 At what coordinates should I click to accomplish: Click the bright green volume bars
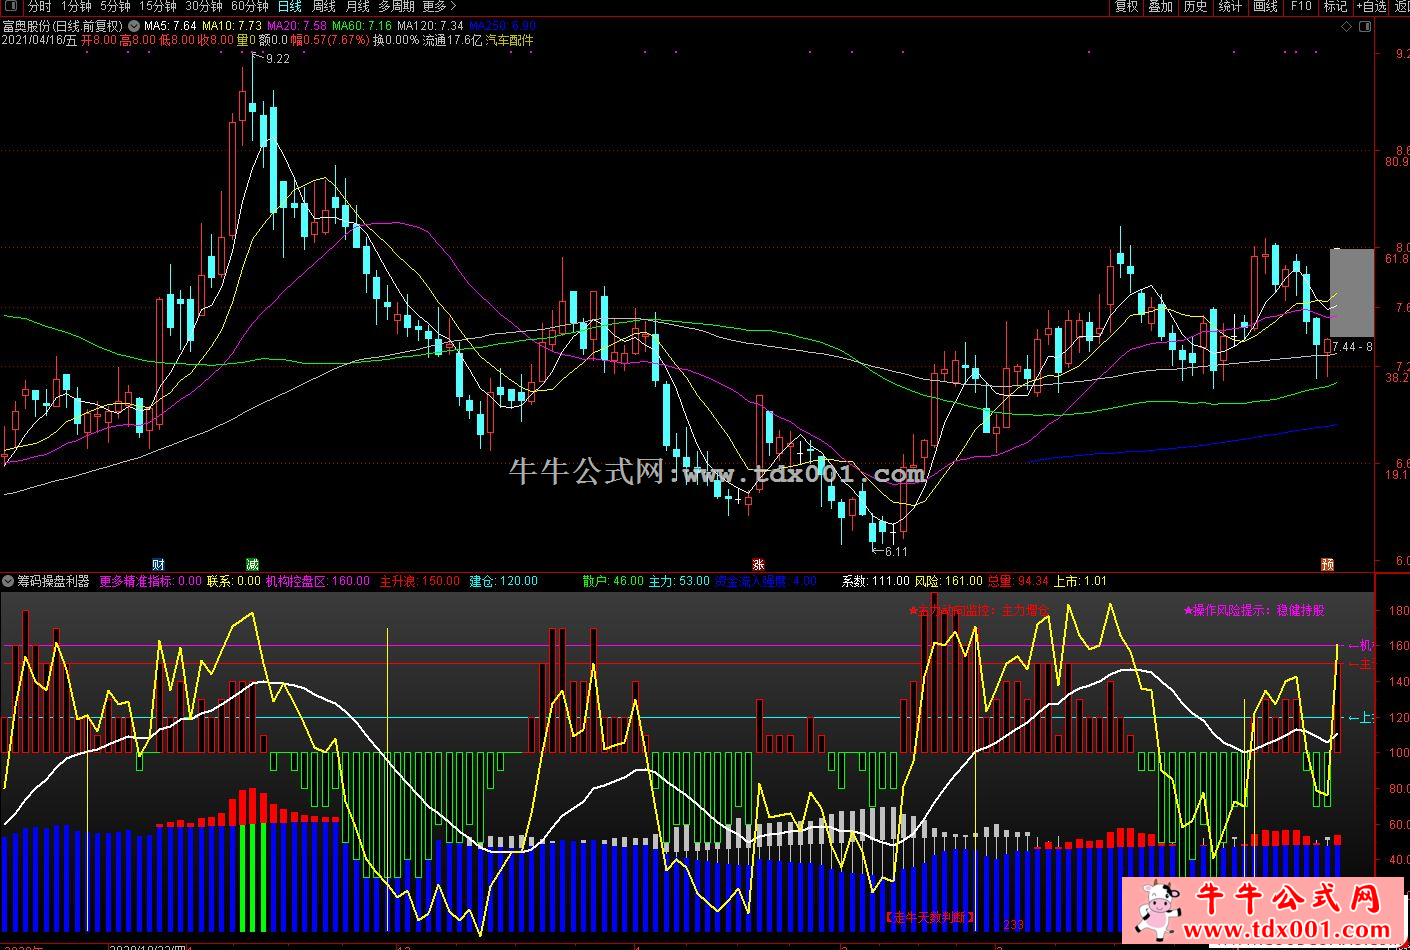pos(252,878)
